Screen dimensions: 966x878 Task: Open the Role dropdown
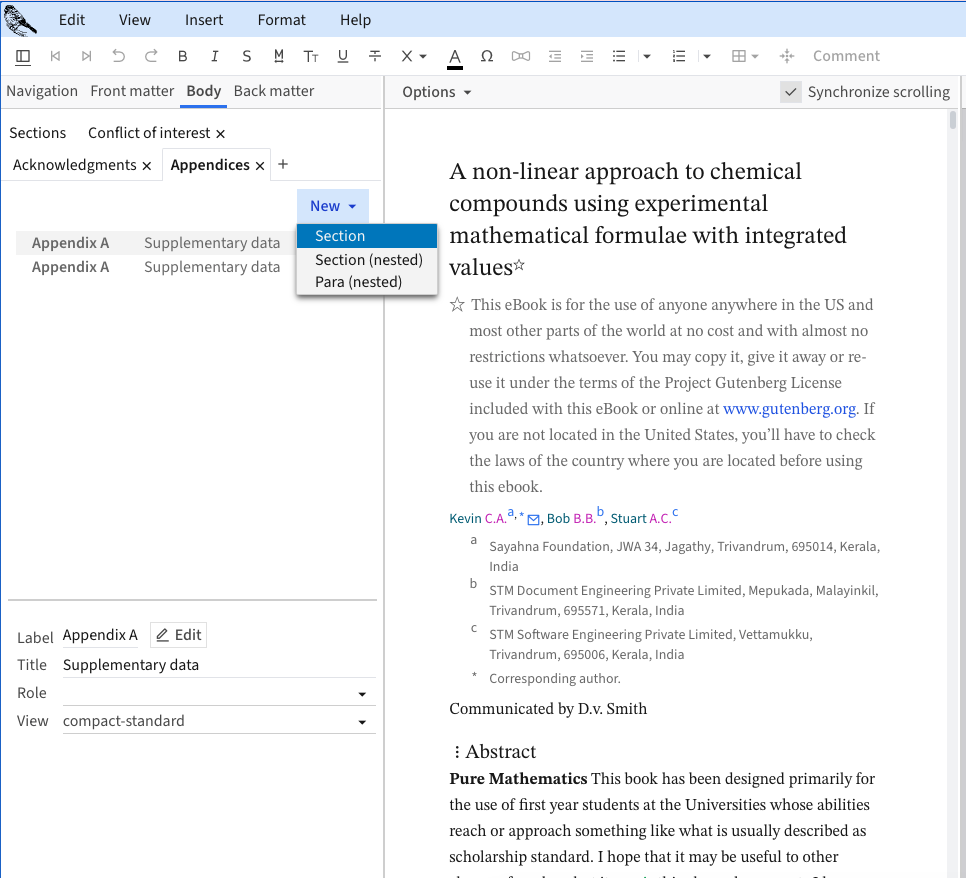[x=361, y=694]
